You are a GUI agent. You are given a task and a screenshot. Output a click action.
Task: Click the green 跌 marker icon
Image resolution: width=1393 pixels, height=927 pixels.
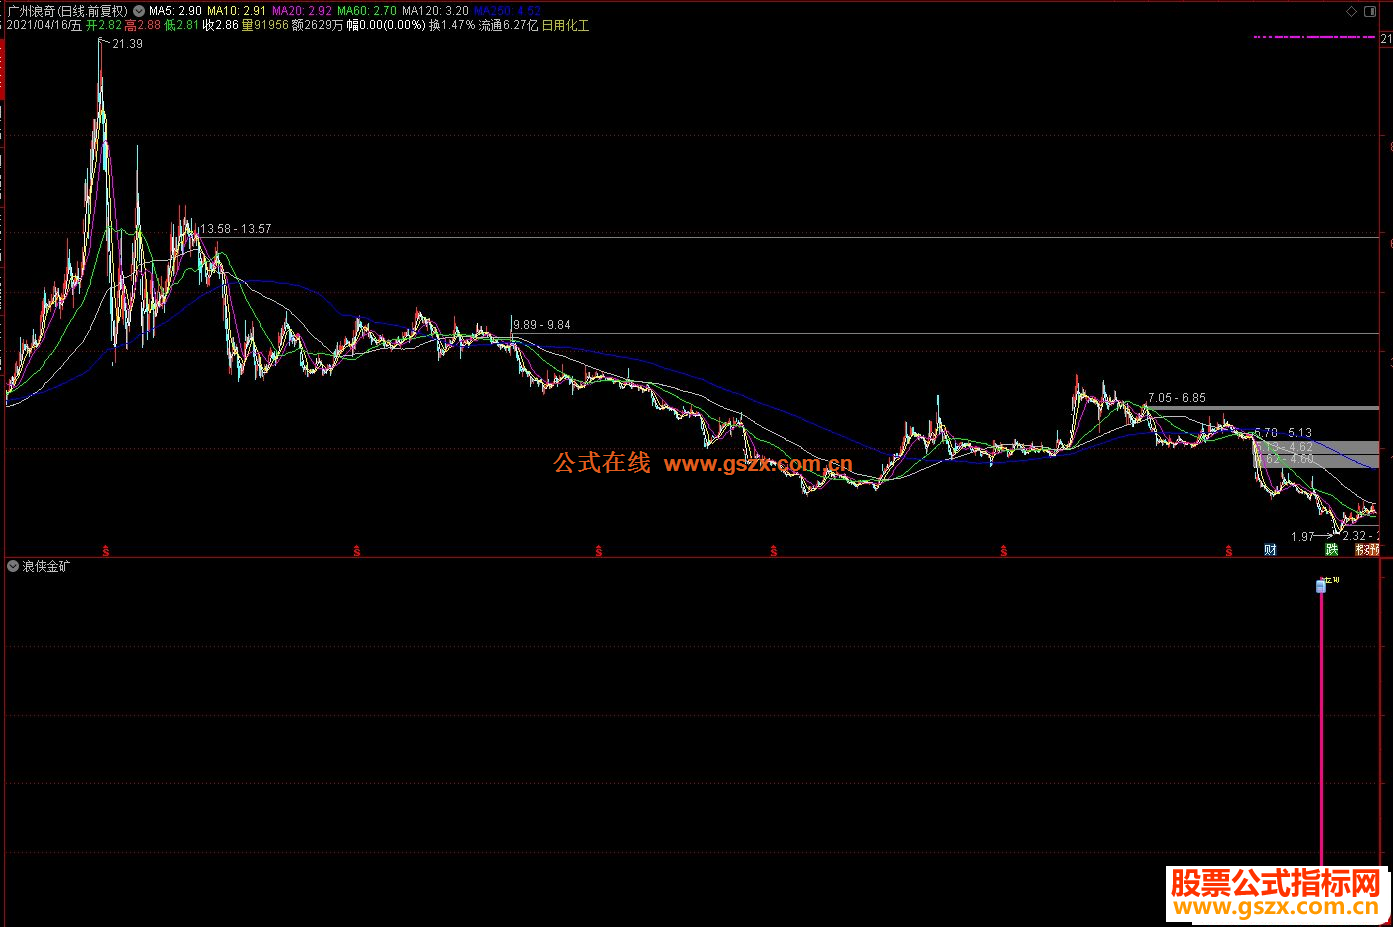(x=1331, y=550)
